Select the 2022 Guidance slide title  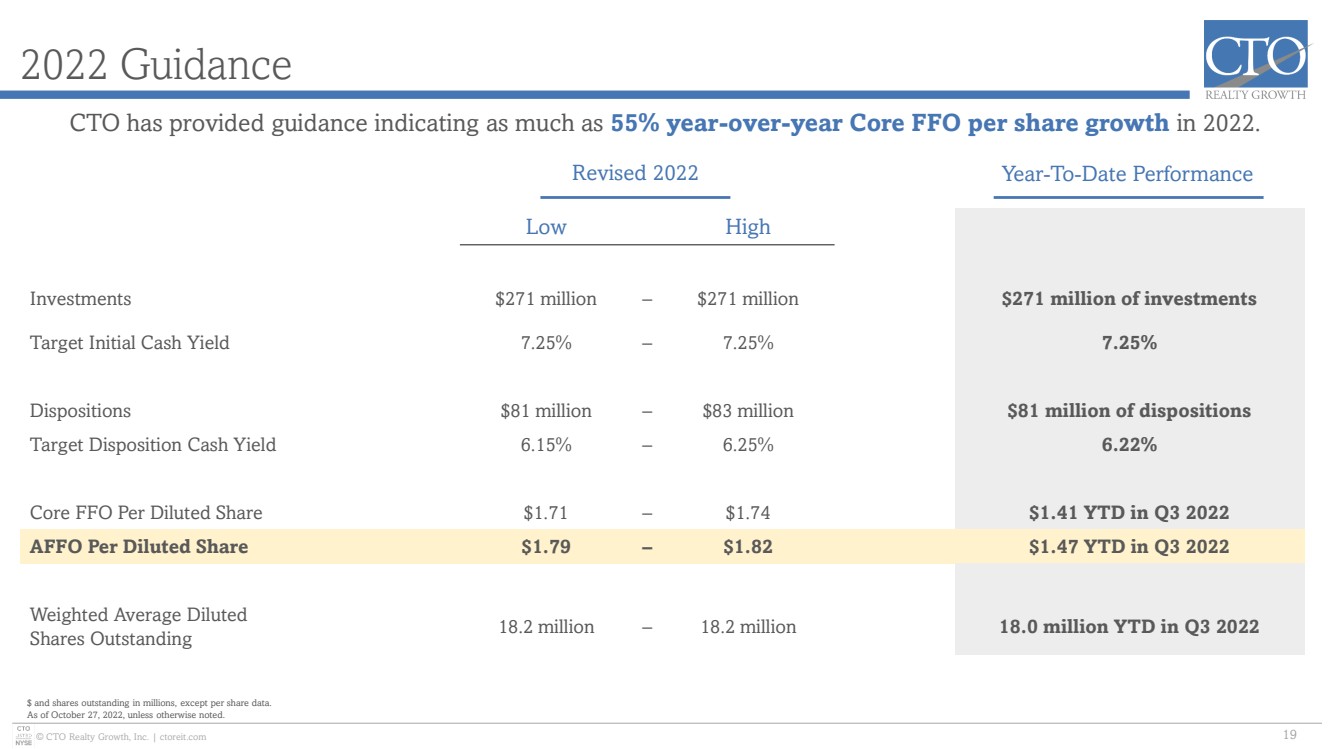pyautogui.click(x=156, y=66)
